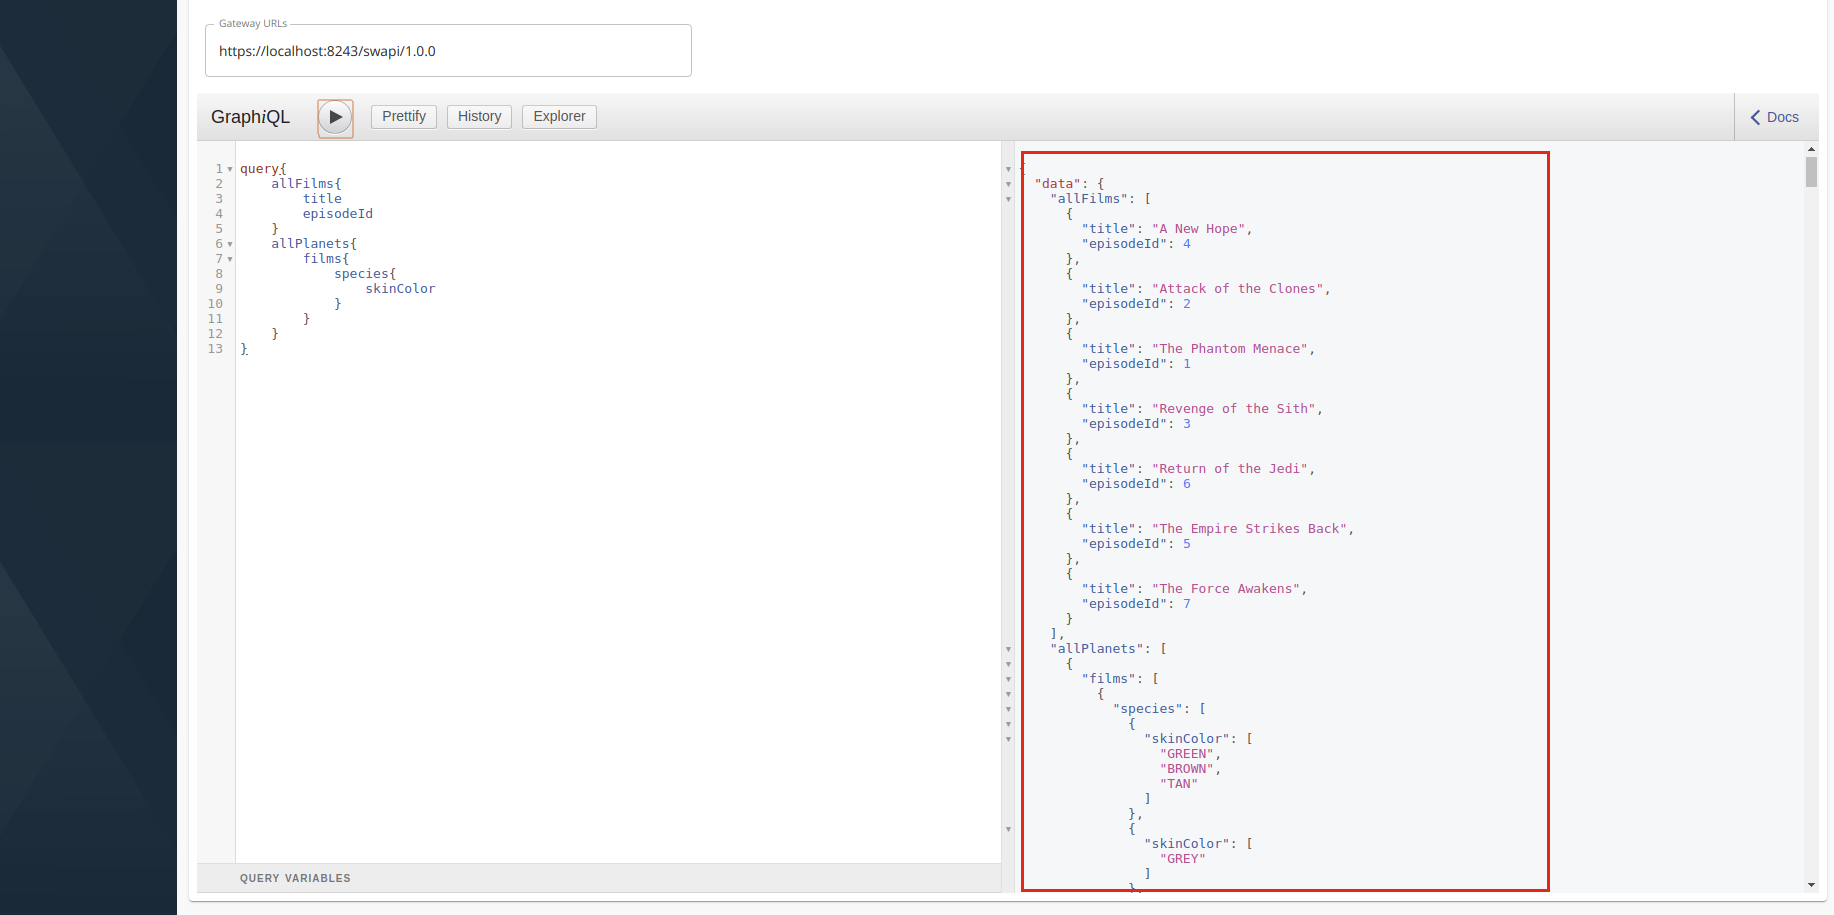Select line number 4 in the editor gutter
The height and width of the screenshot is (915, 1834).
[219, 213]
